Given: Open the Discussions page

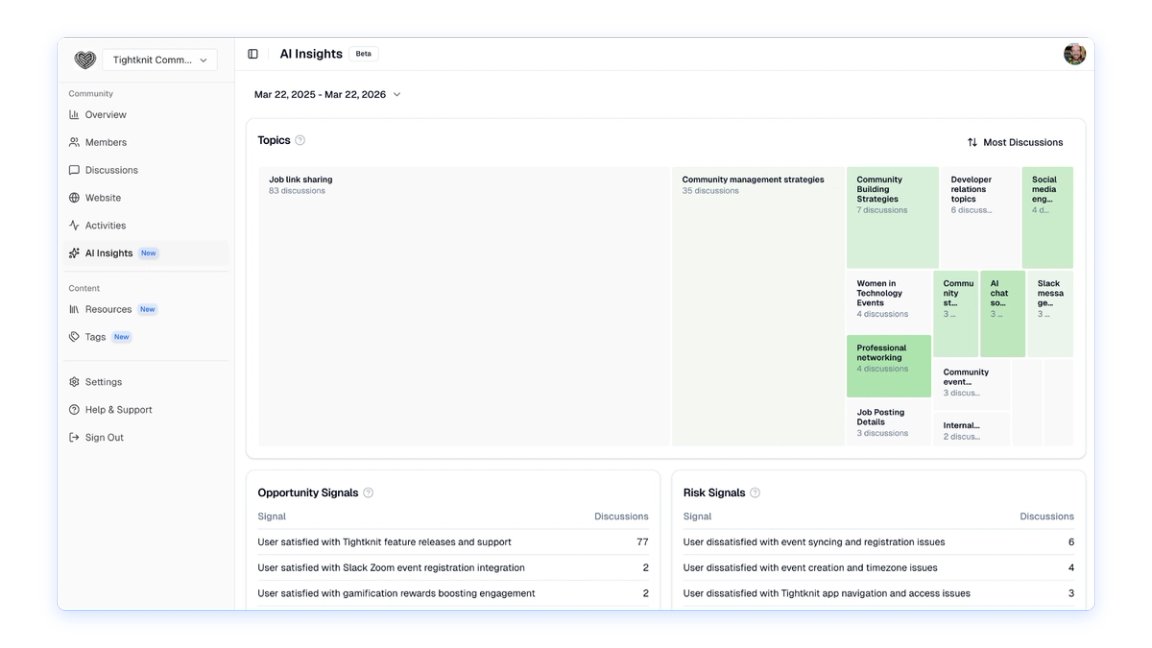Looking at the screenshot, I should [x=145, y=170].
